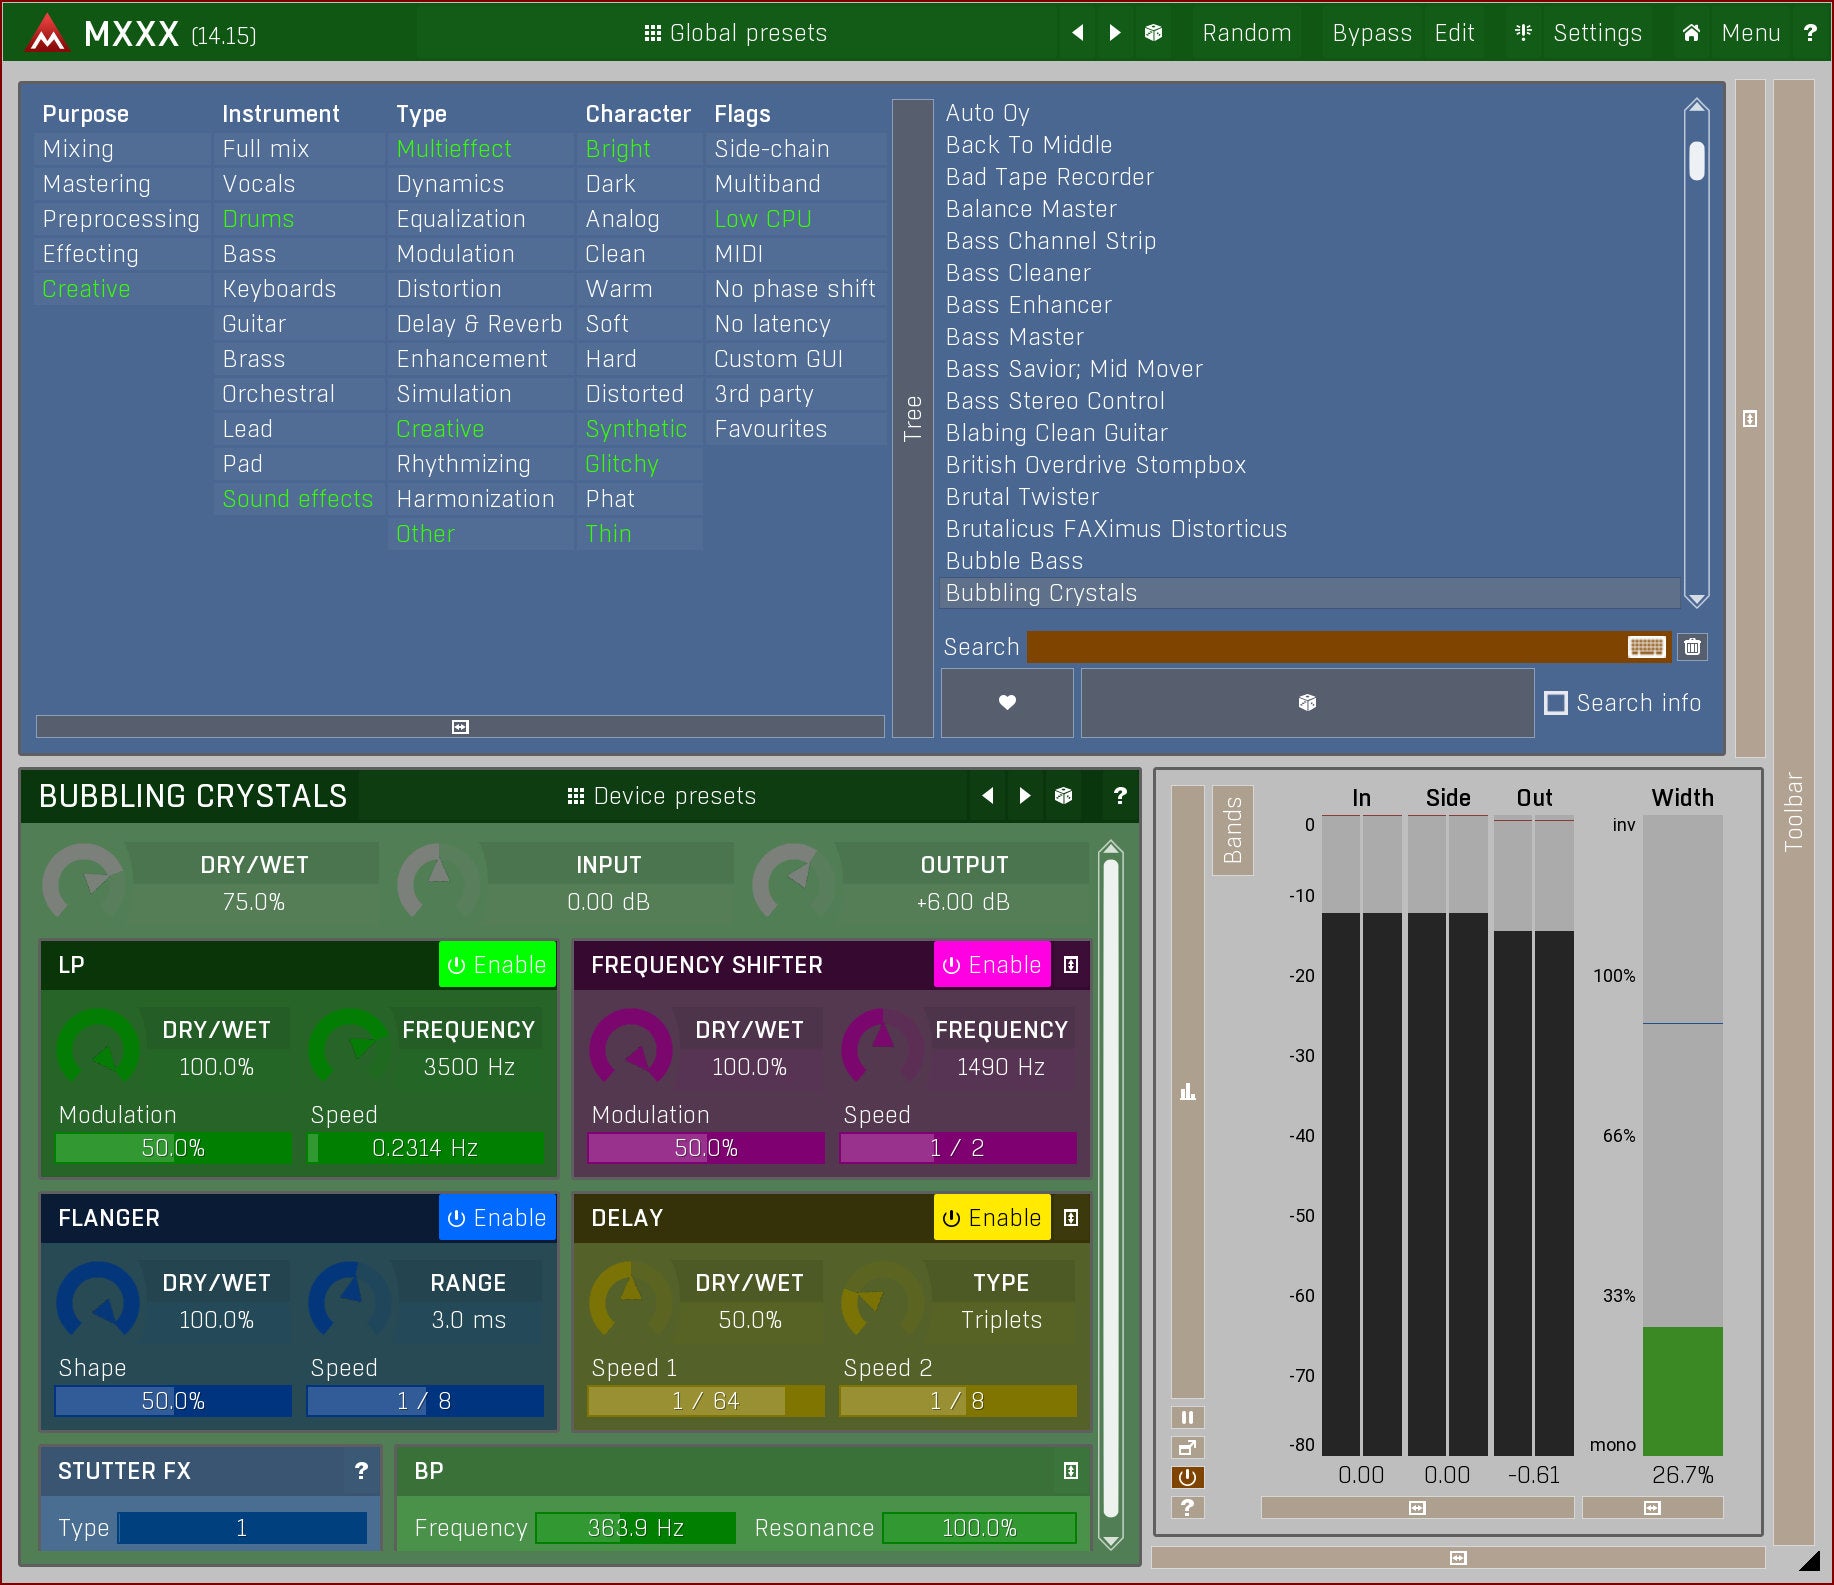Screen dimensions: 1834x1585
Task: Click the Bypass button
Action: point(1371,33)
